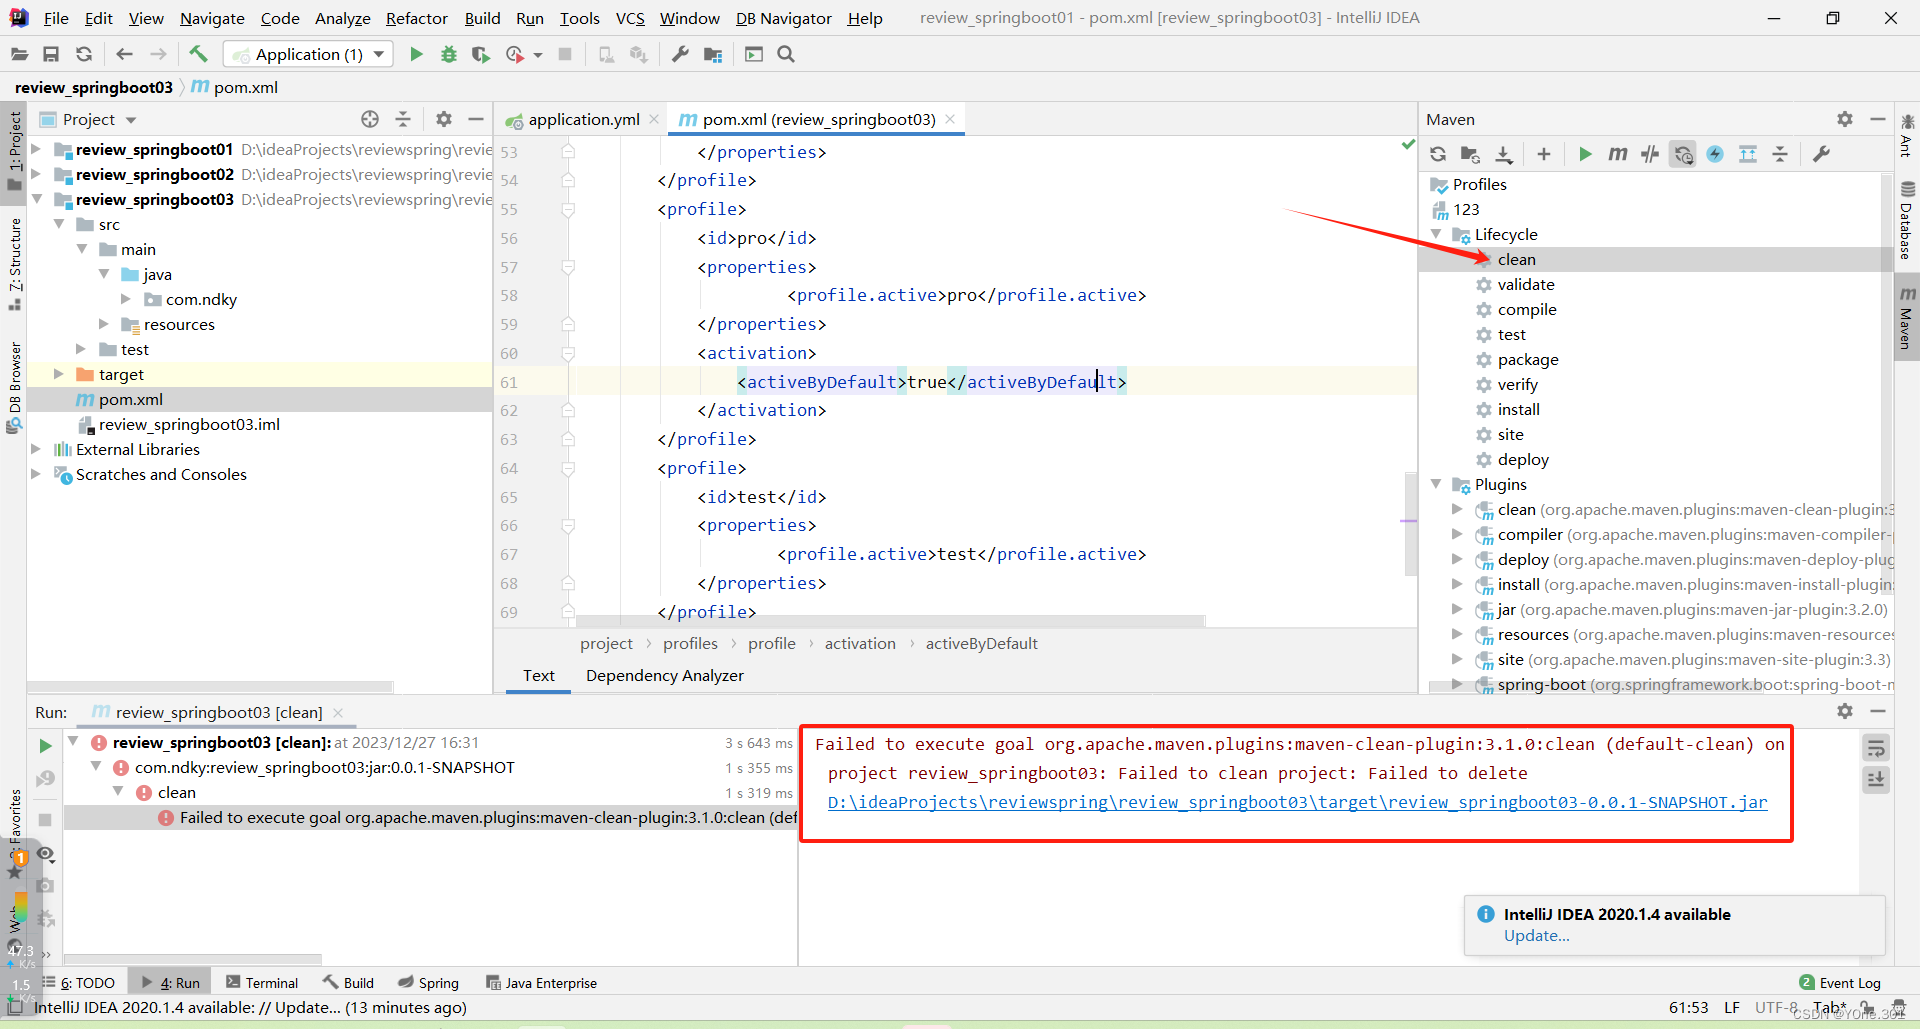This screenshot has width=1920, height=1029.
Task: Open file via the folder icon in main toolbar
Action: pyautogui.click(x=19, y=54)
